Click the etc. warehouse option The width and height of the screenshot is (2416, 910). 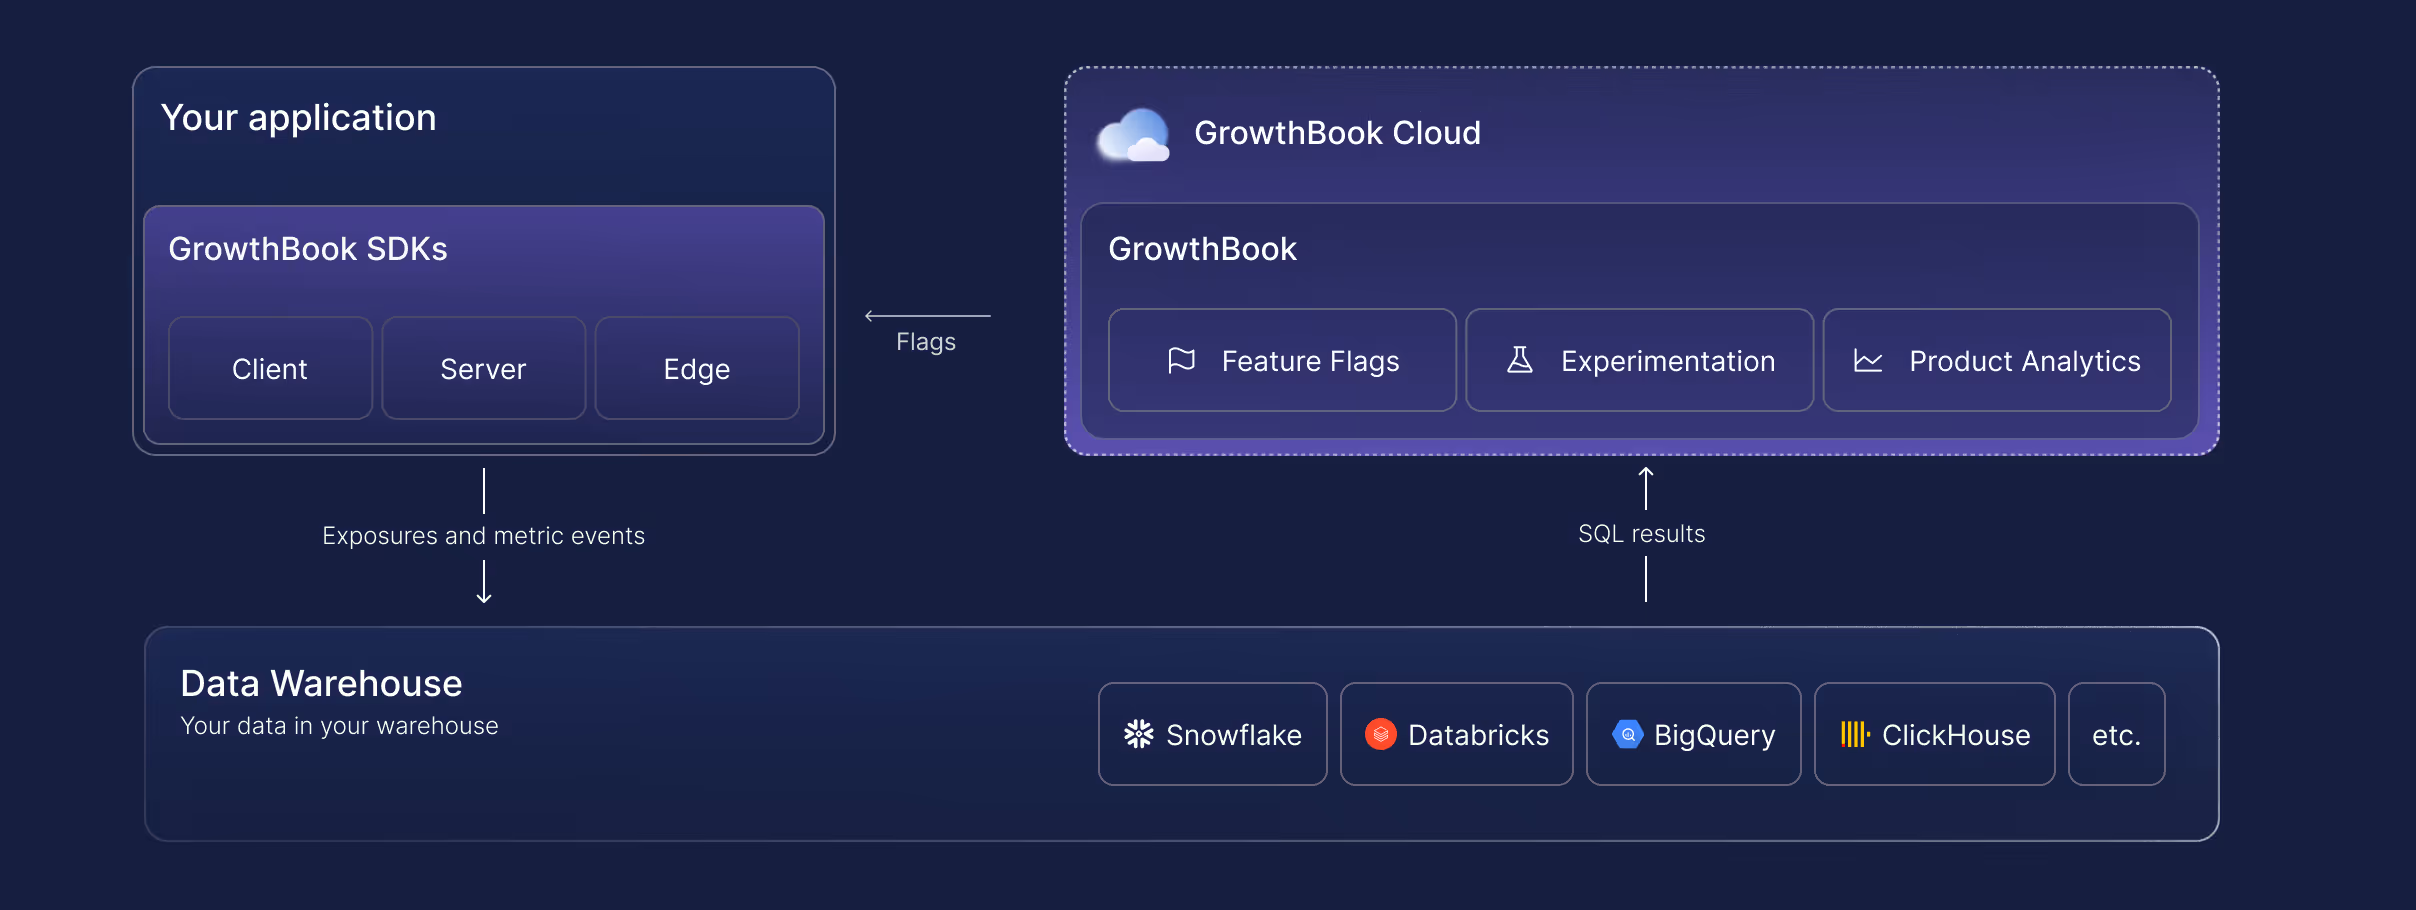2116,733
